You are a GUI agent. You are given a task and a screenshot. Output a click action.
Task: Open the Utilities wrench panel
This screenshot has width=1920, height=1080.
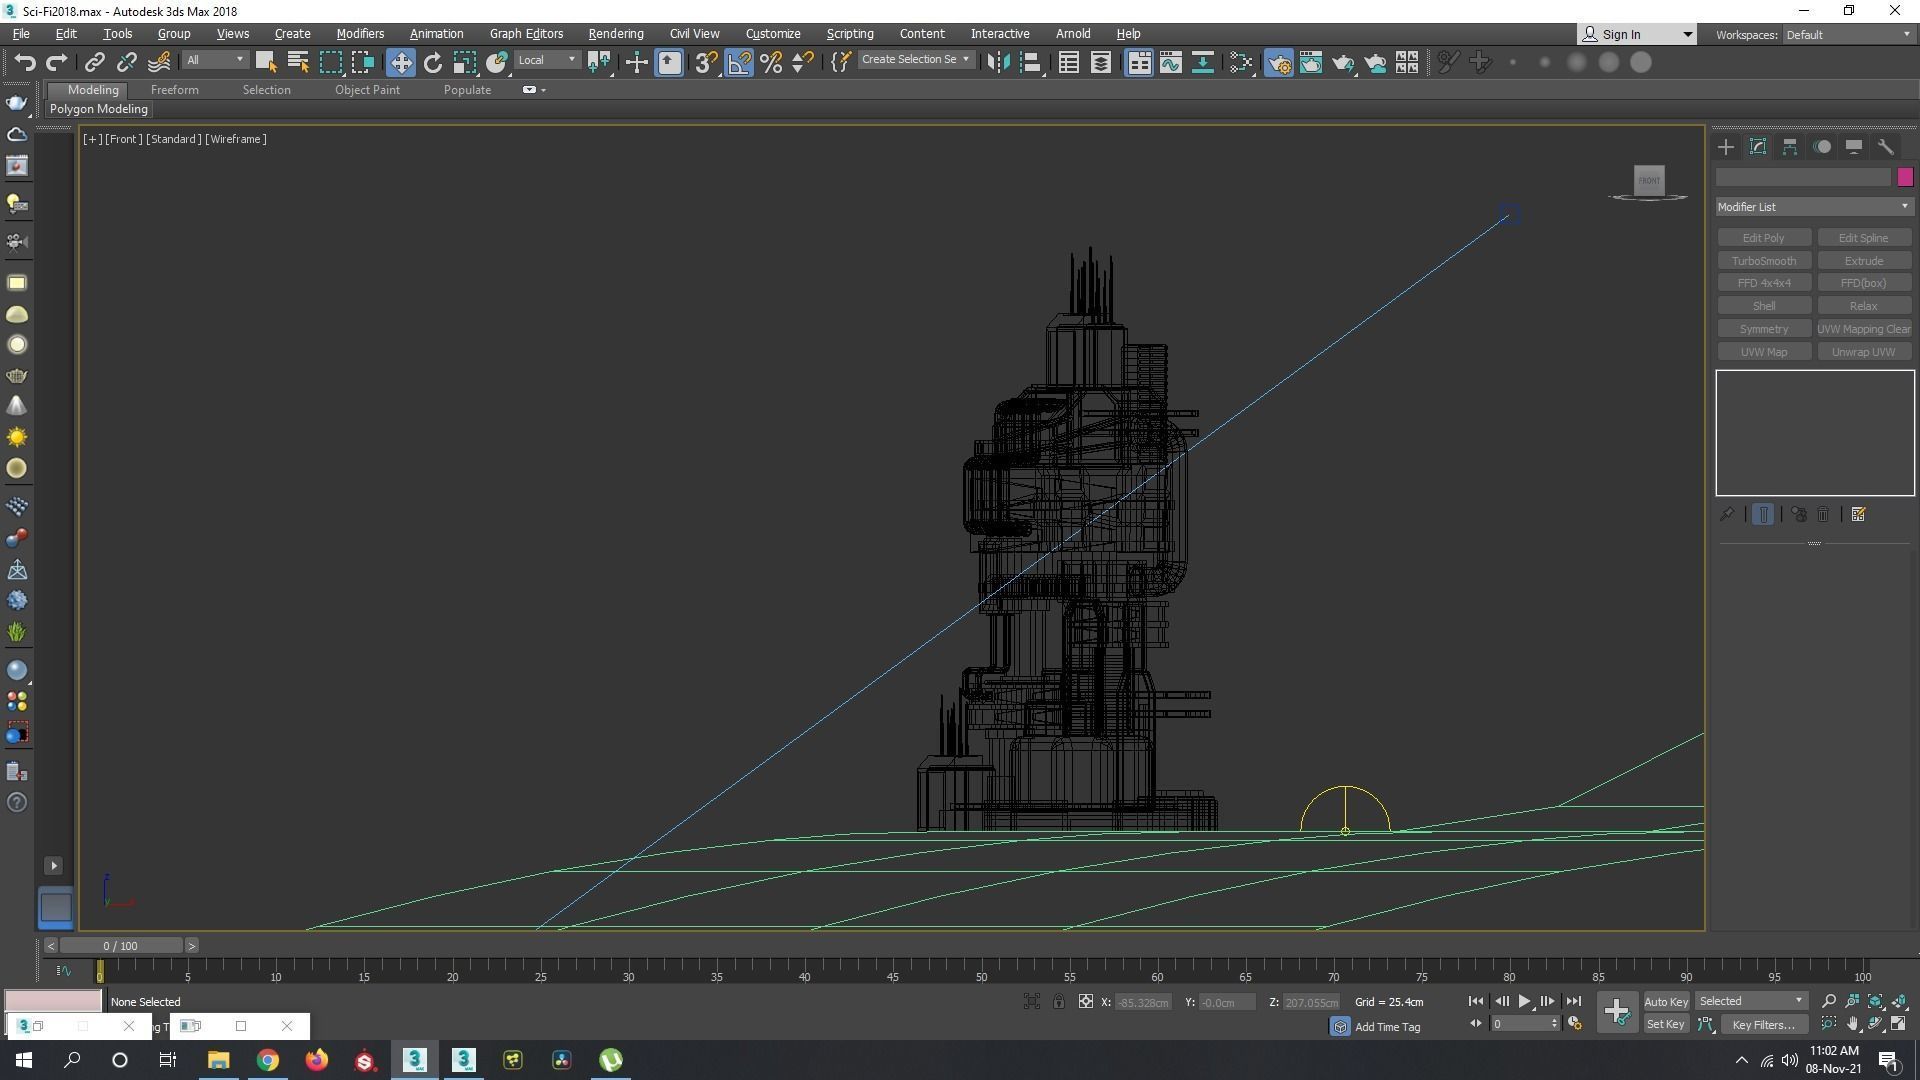(1886, 147)
